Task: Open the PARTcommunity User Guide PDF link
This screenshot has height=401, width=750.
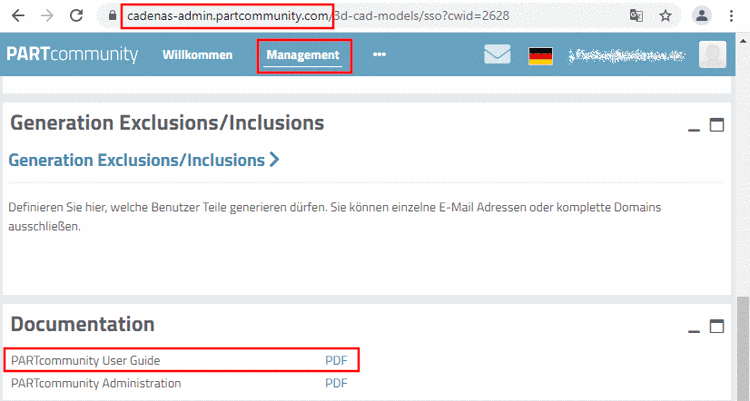Action: pos(336,360)
